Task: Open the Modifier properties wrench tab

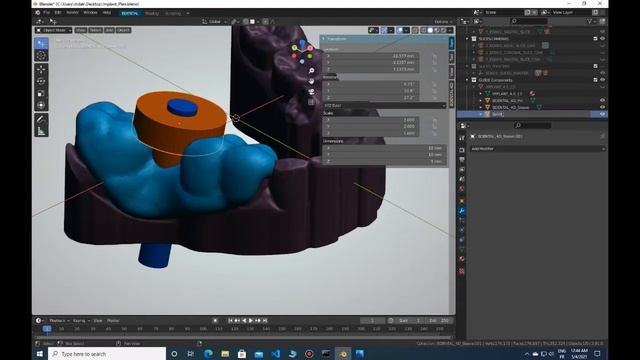Action: (462, 211)
